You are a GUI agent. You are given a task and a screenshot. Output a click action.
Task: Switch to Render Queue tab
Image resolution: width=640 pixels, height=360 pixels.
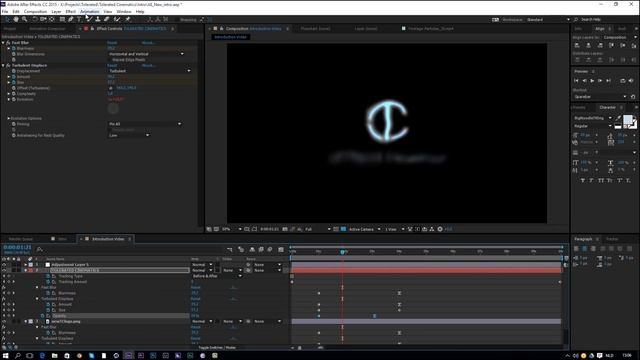pos(21,239)
